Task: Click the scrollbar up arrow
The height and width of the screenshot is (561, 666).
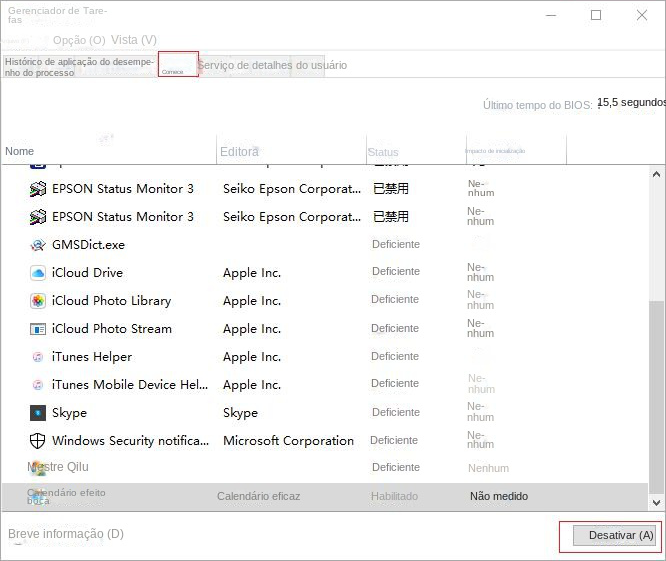Action: coord(656,174)
